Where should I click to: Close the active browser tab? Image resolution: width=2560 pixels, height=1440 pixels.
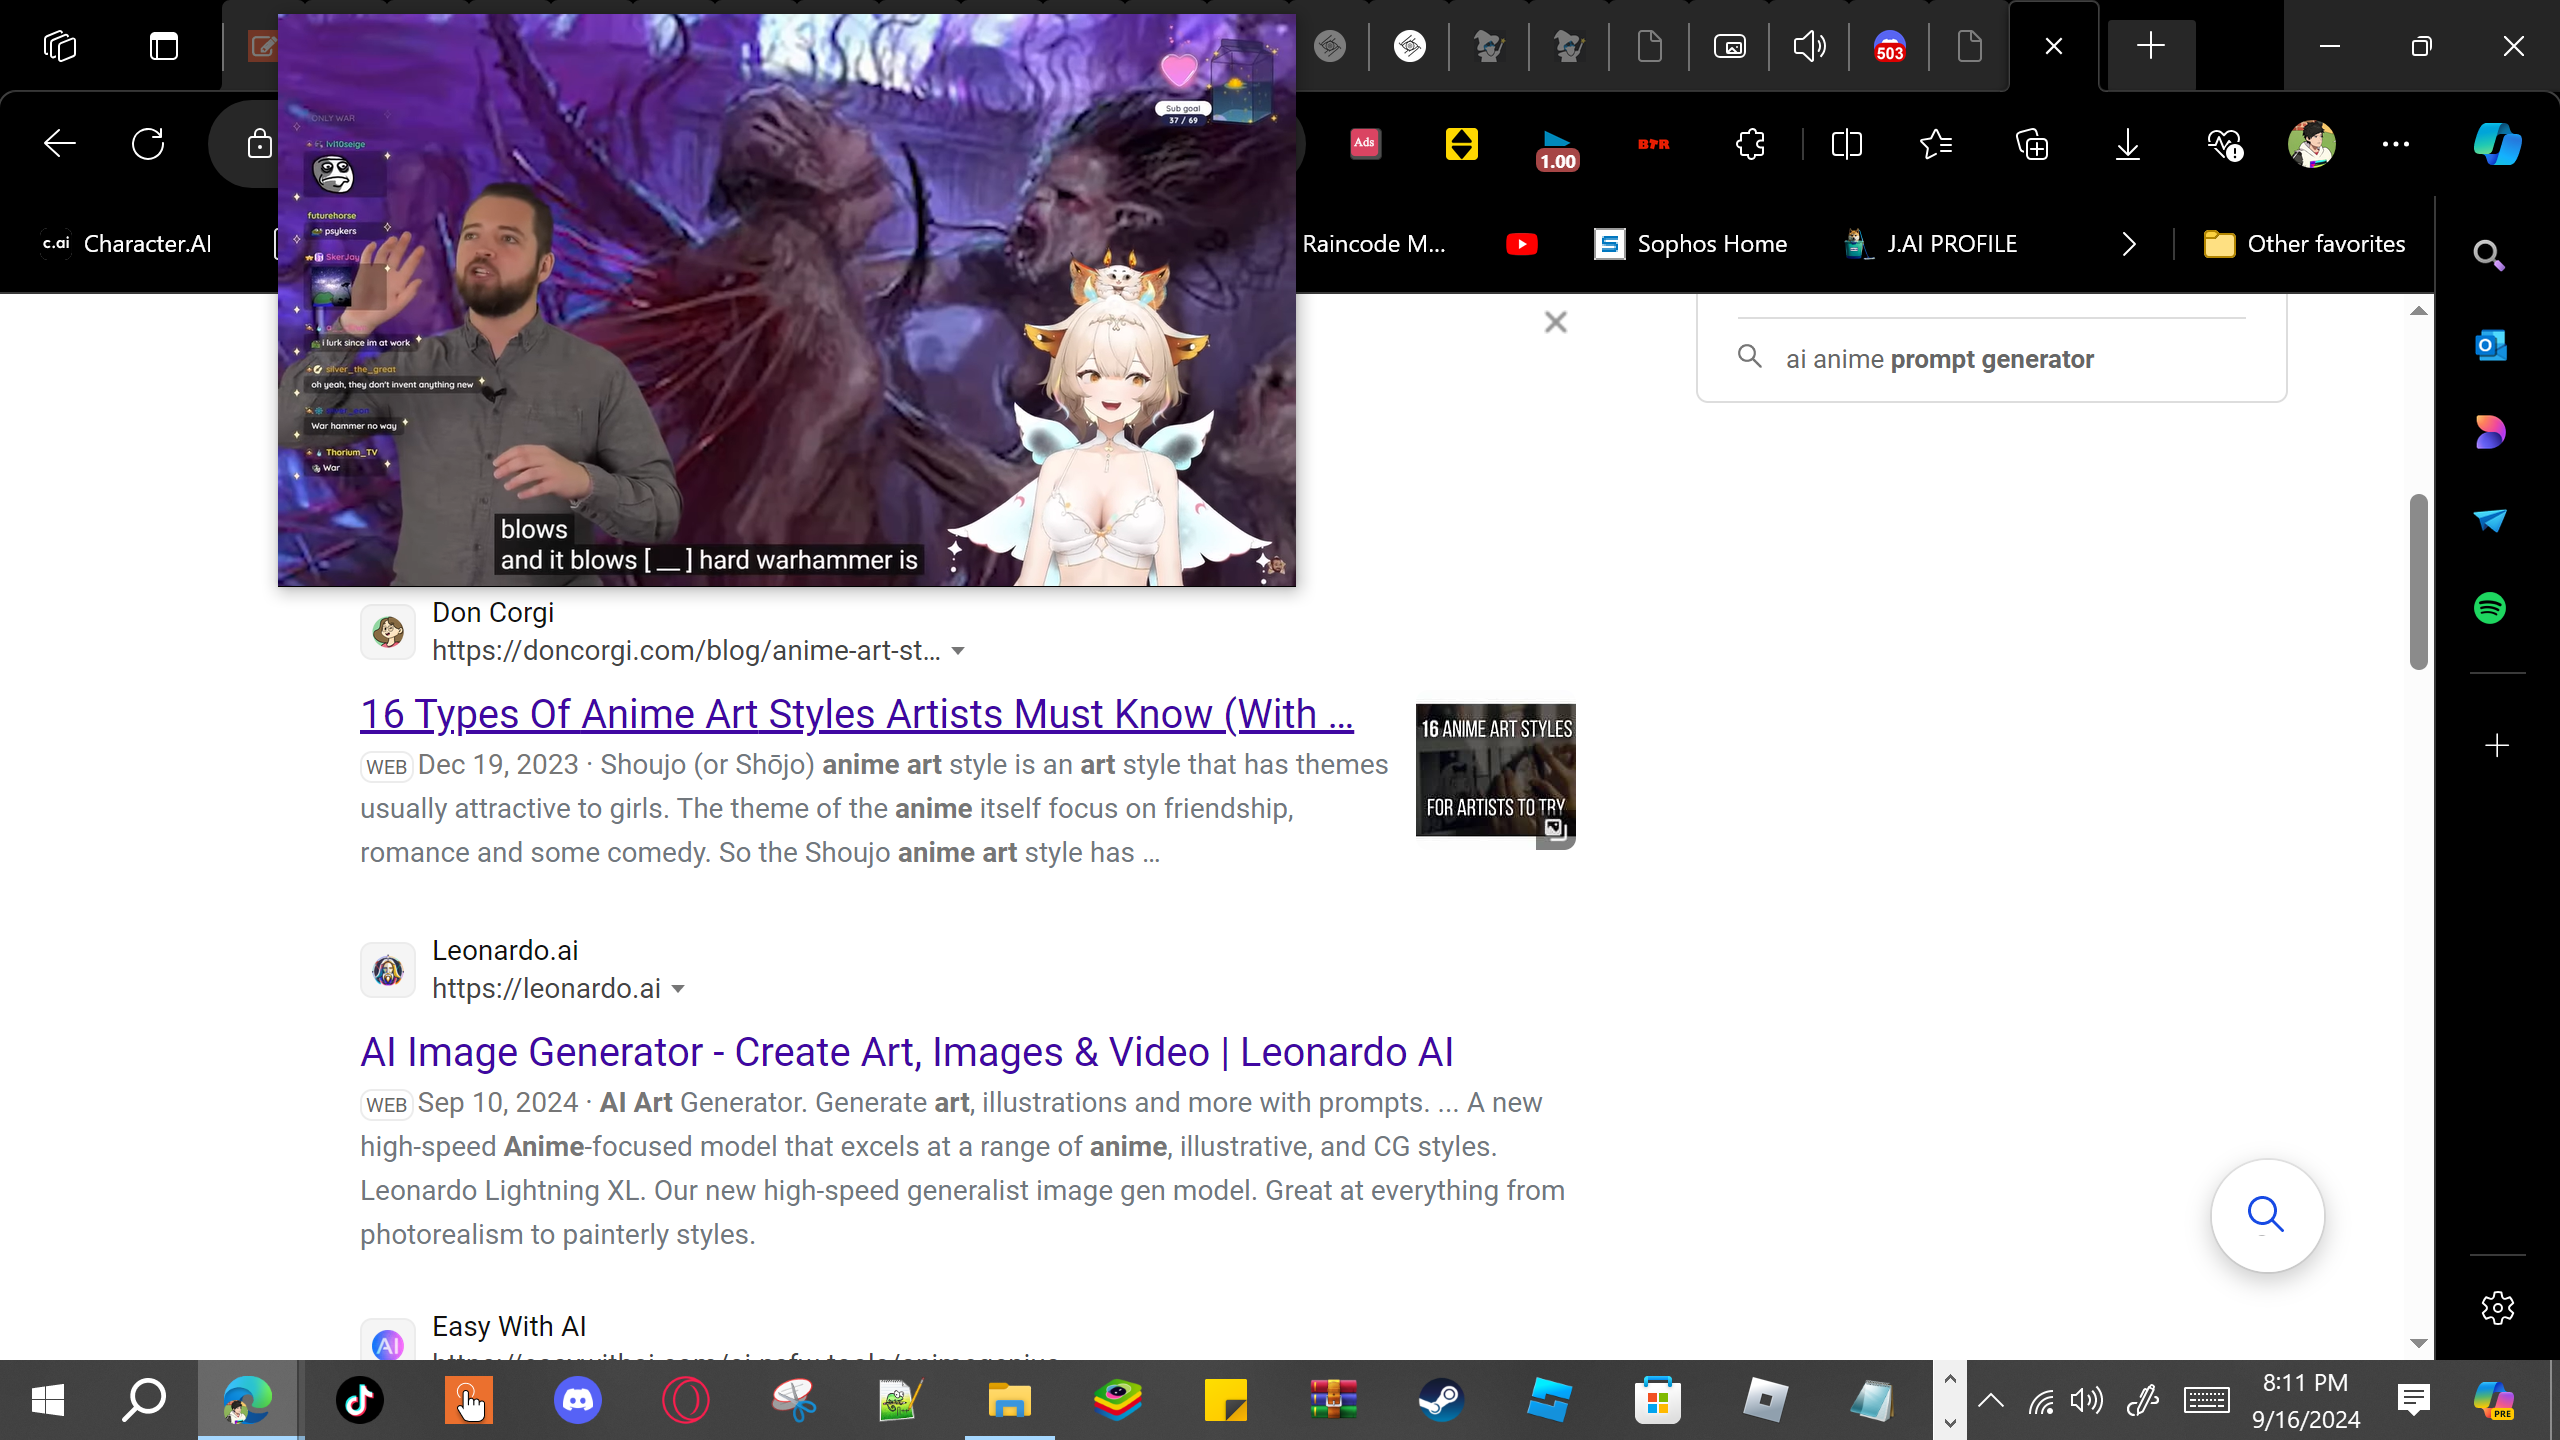tap(2054, 46)
